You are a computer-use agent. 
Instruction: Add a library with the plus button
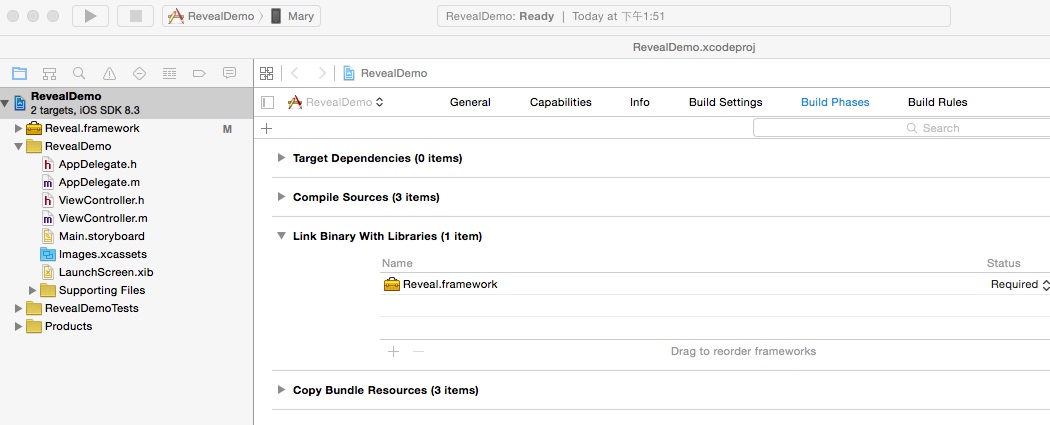(x=394, y=351)
